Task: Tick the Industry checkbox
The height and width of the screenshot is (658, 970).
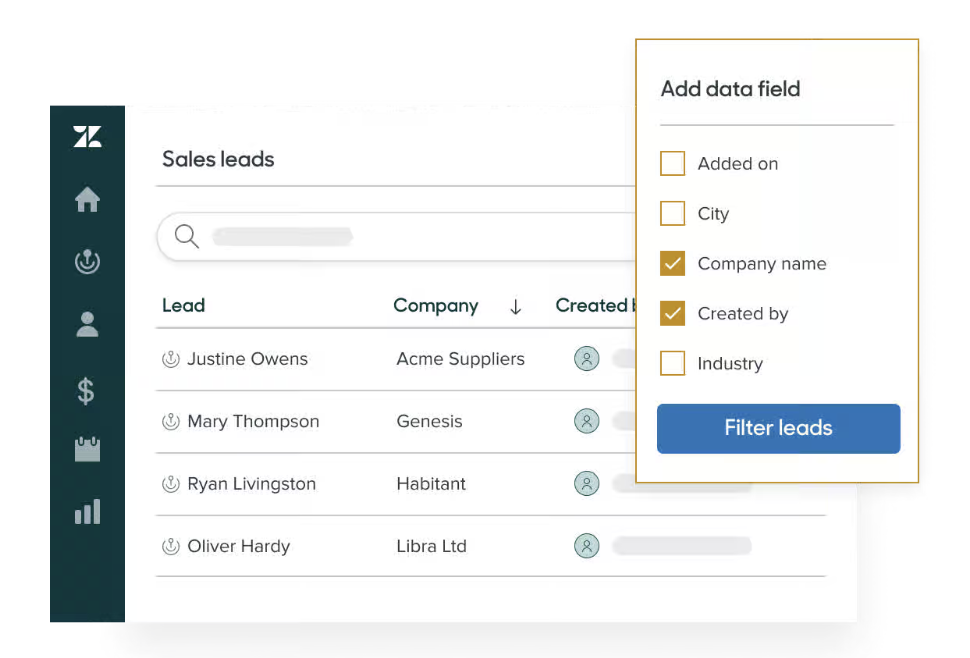Action: pos(672,363)
